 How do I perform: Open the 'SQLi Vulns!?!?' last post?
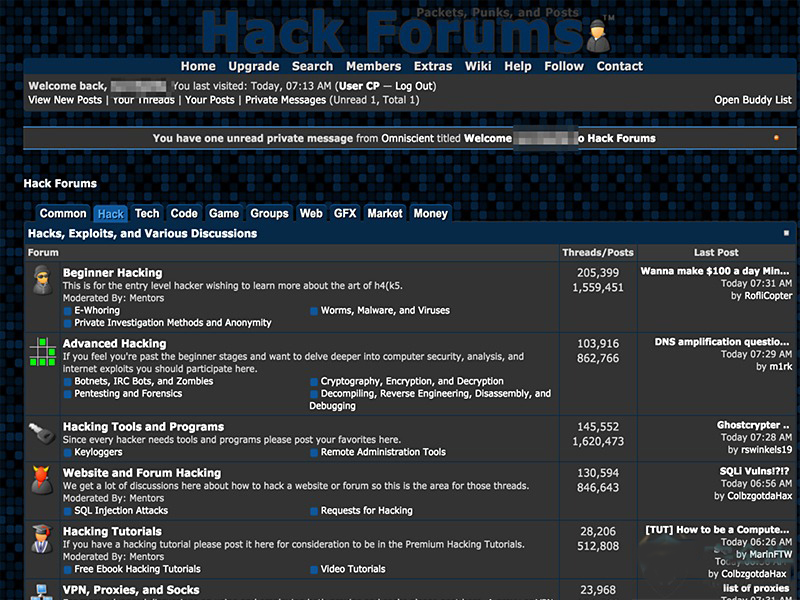(755, 472)
